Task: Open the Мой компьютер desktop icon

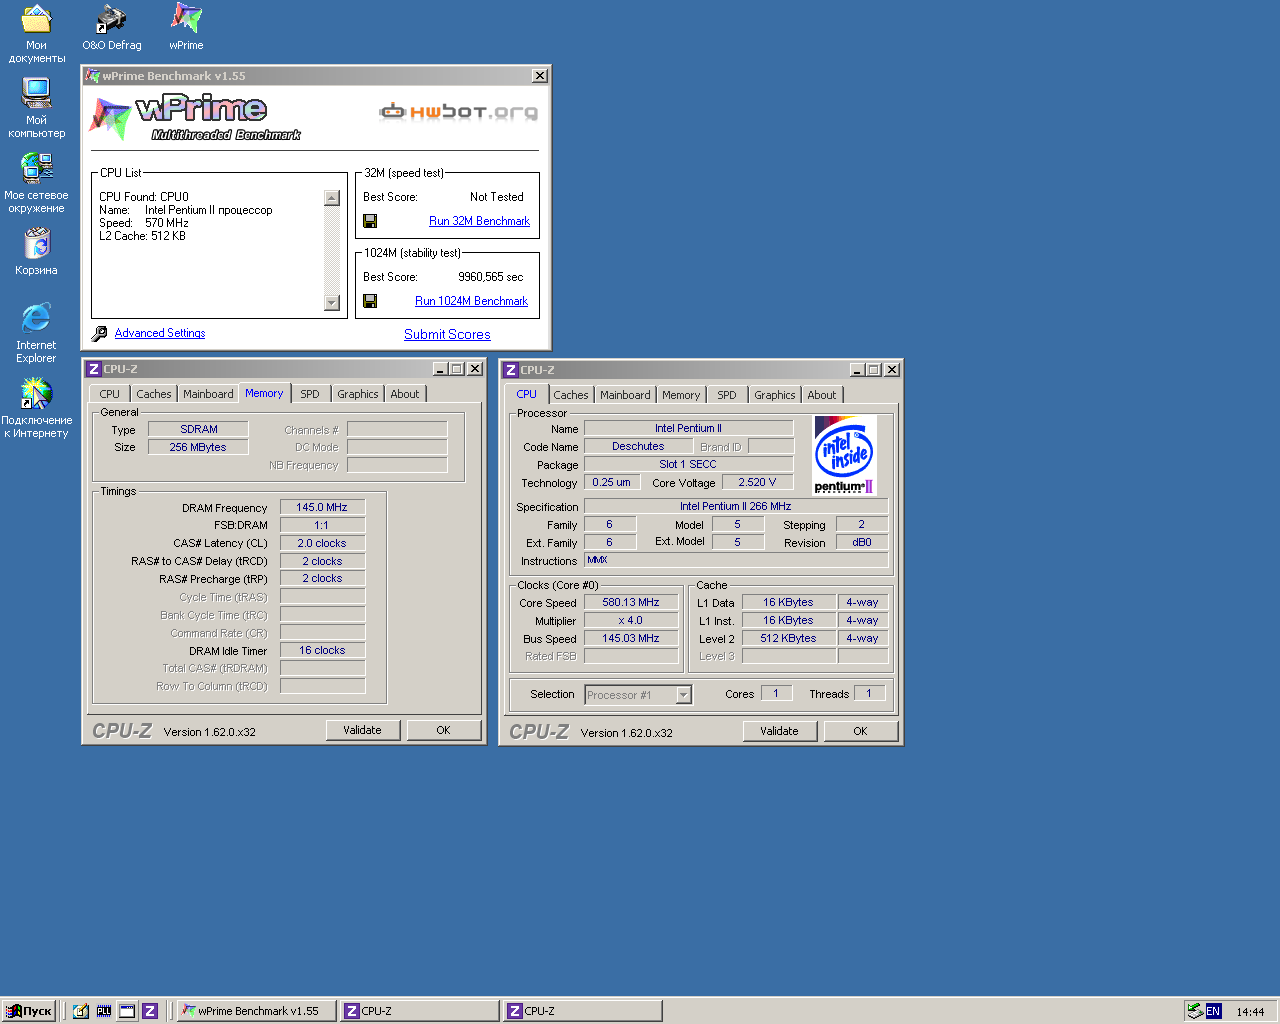Action: click(37, 108)
